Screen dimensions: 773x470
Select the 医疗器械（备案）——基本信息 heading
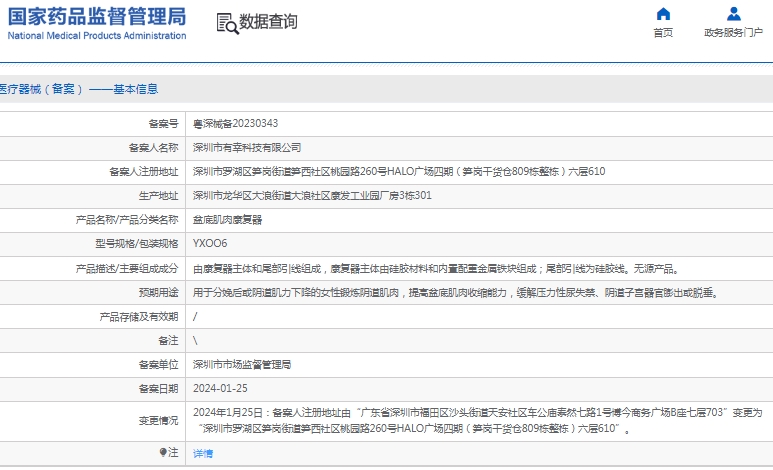(78, 89)
